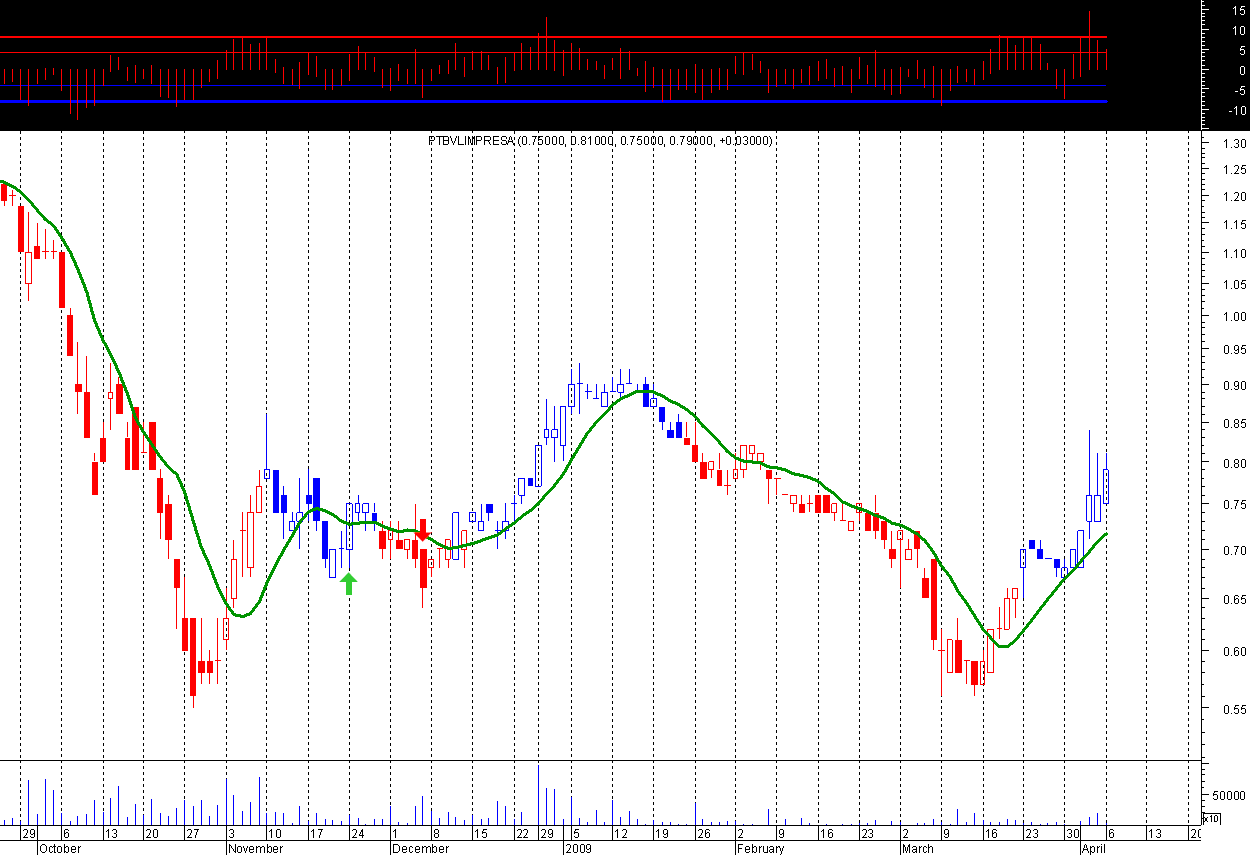This screenshot has height=855, width=1250.
Task: Click the green up-arrow buy signal
Action: pyautogui.click(x=348, y=584)
